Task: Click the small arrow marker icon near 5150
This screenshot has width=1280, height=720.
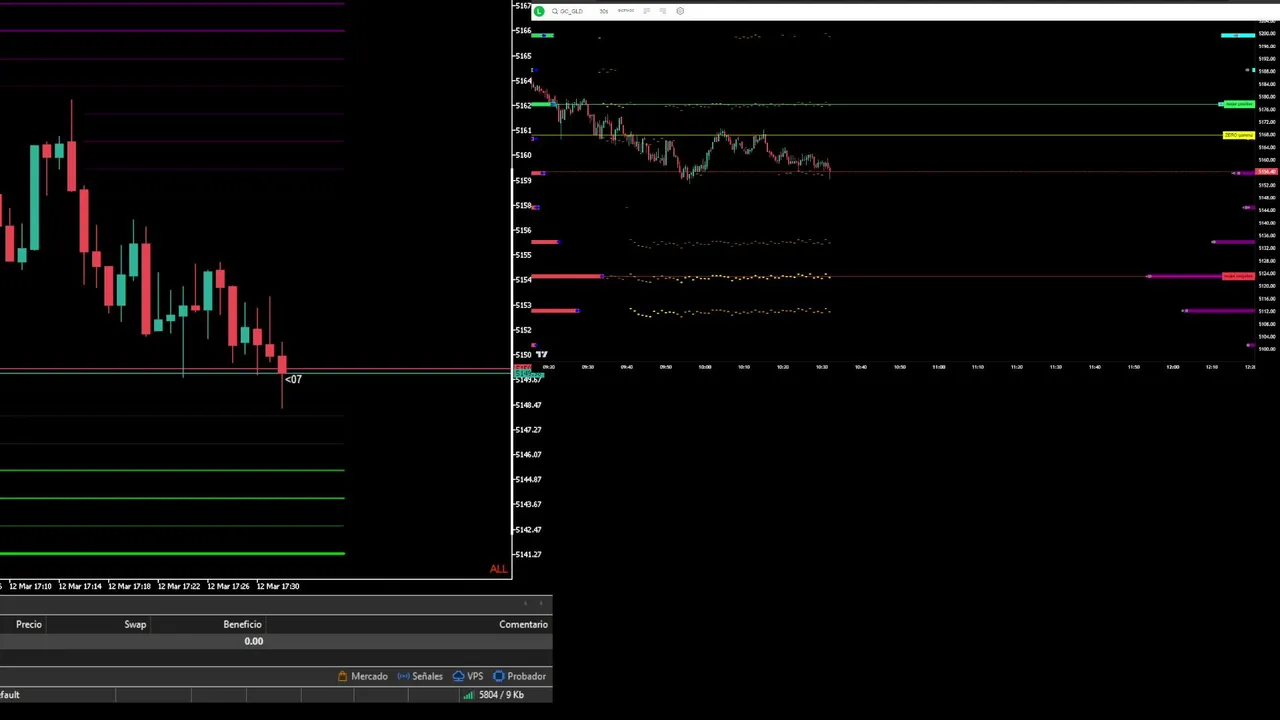Action: pyautogui.click(x=541, y=354)
